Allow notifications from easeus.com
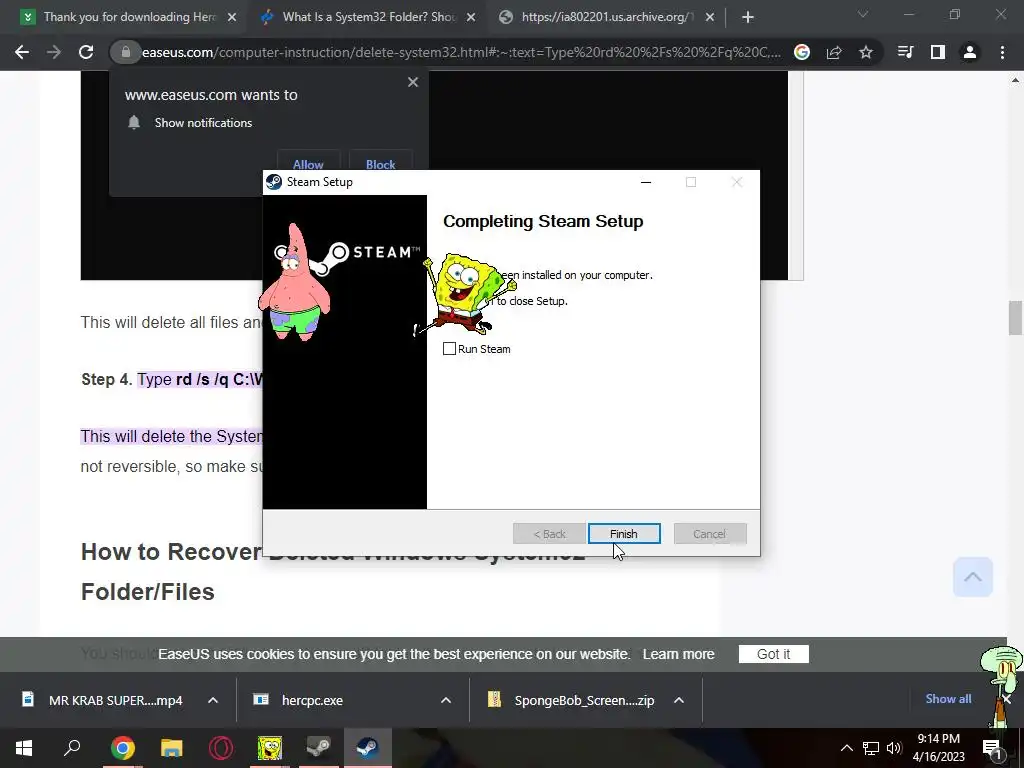 coord(308,161)
